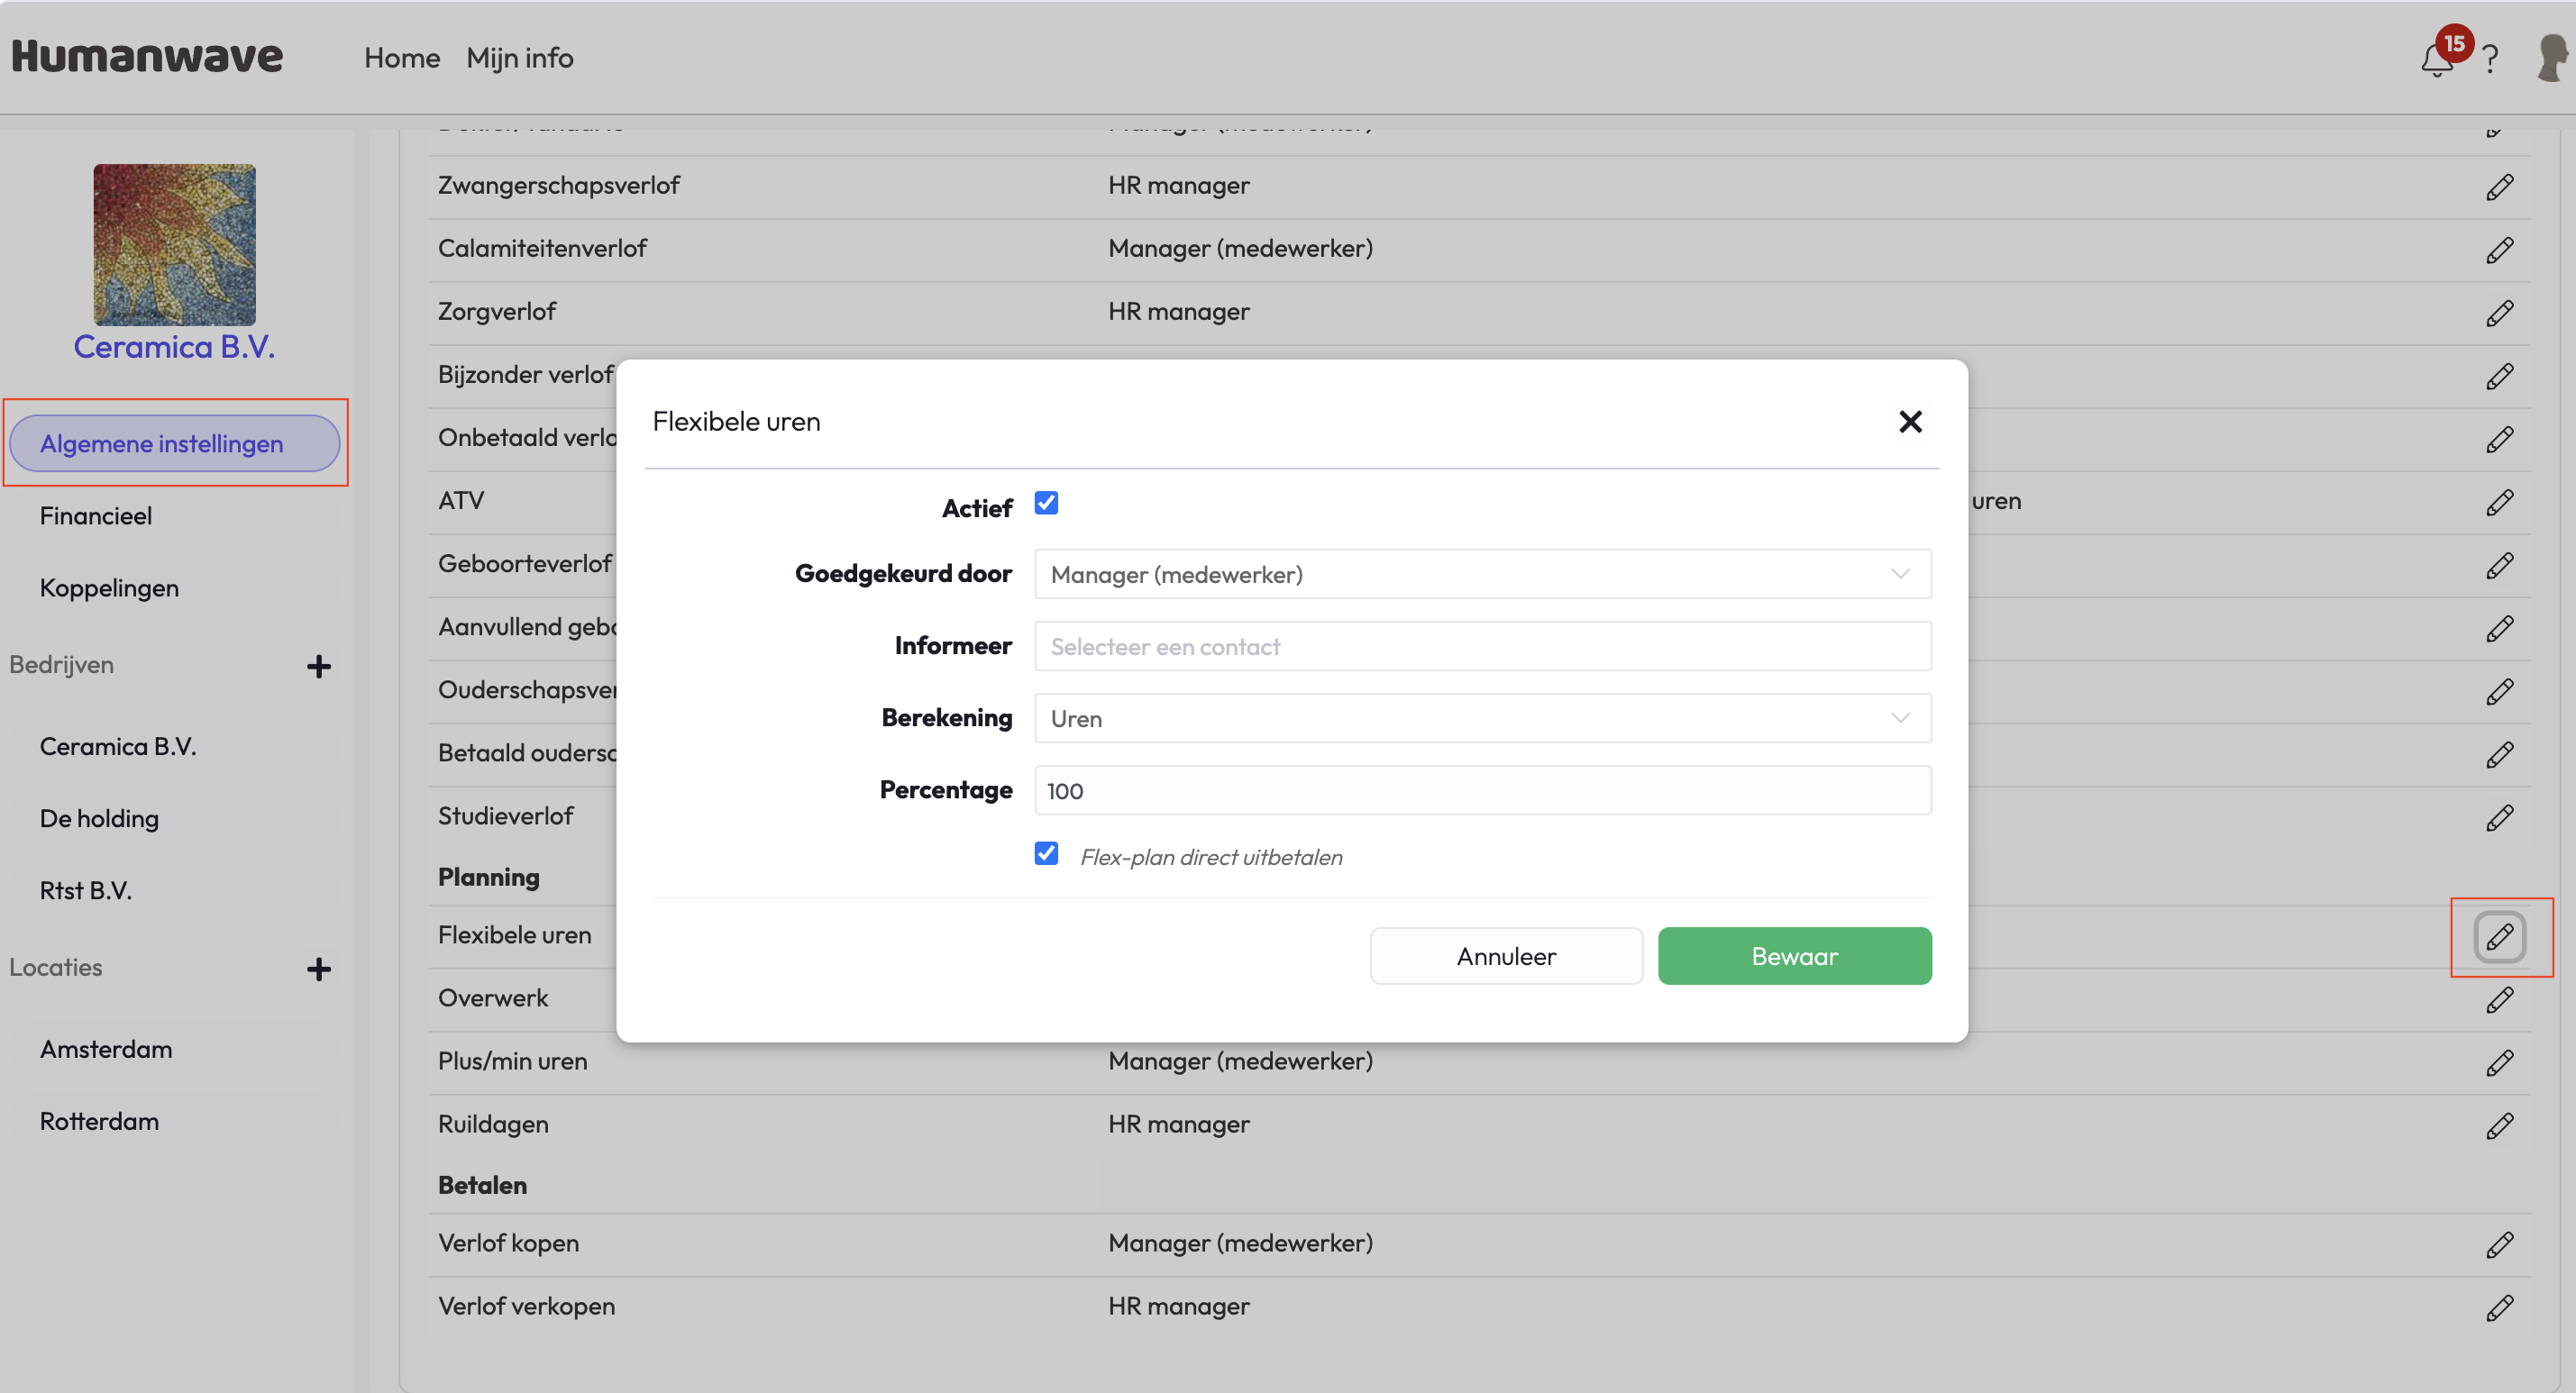Select Financieel in the sidebar
Image resolution: width=2576 pixels, height=1393 pixels.
pyautogui.click(x=96, y=516)
